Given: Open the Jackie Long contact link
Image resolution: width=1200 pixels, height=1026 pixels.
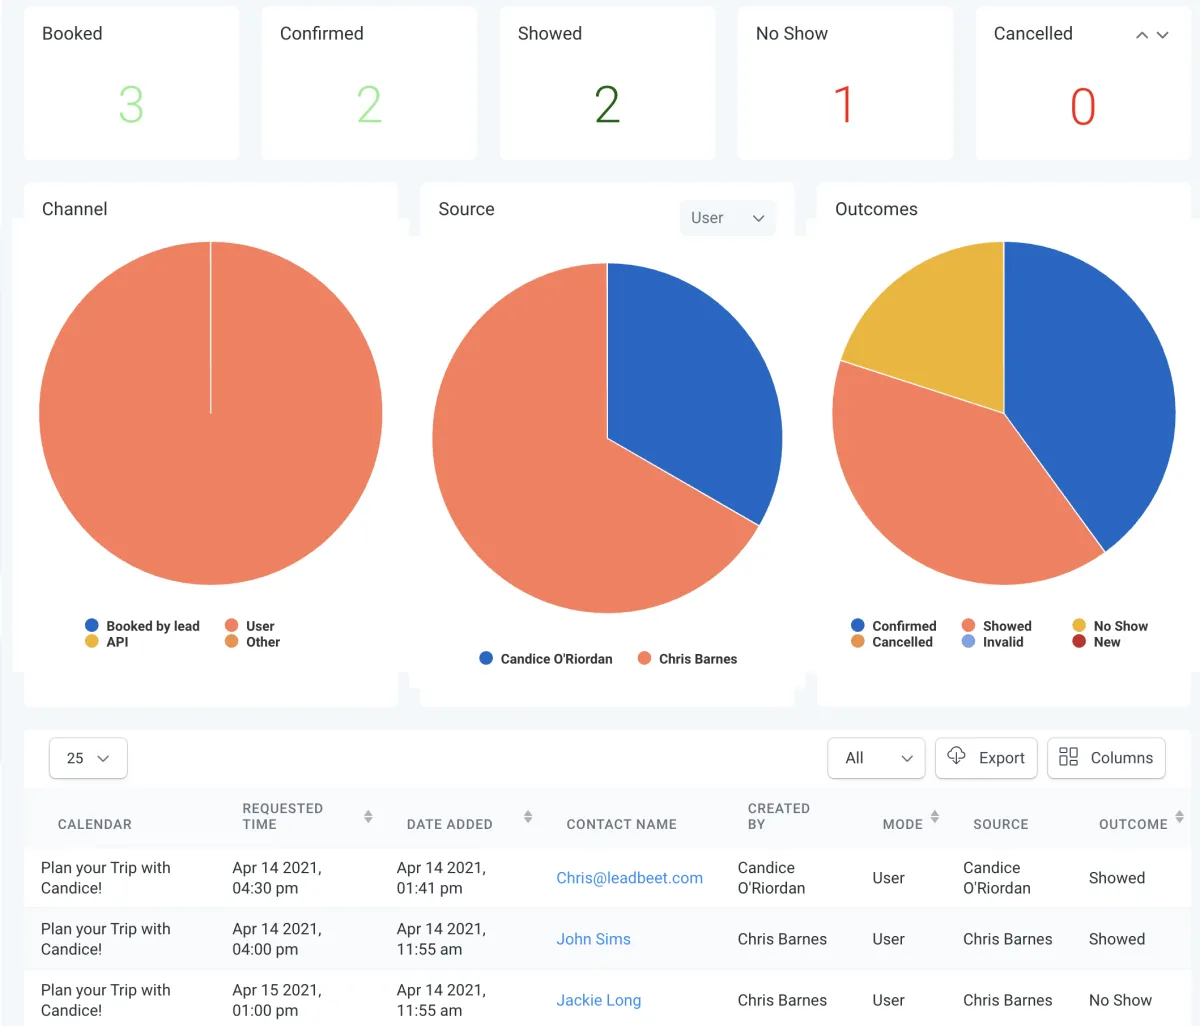Looking at the screenshot, I should [x=599, y=1000].
